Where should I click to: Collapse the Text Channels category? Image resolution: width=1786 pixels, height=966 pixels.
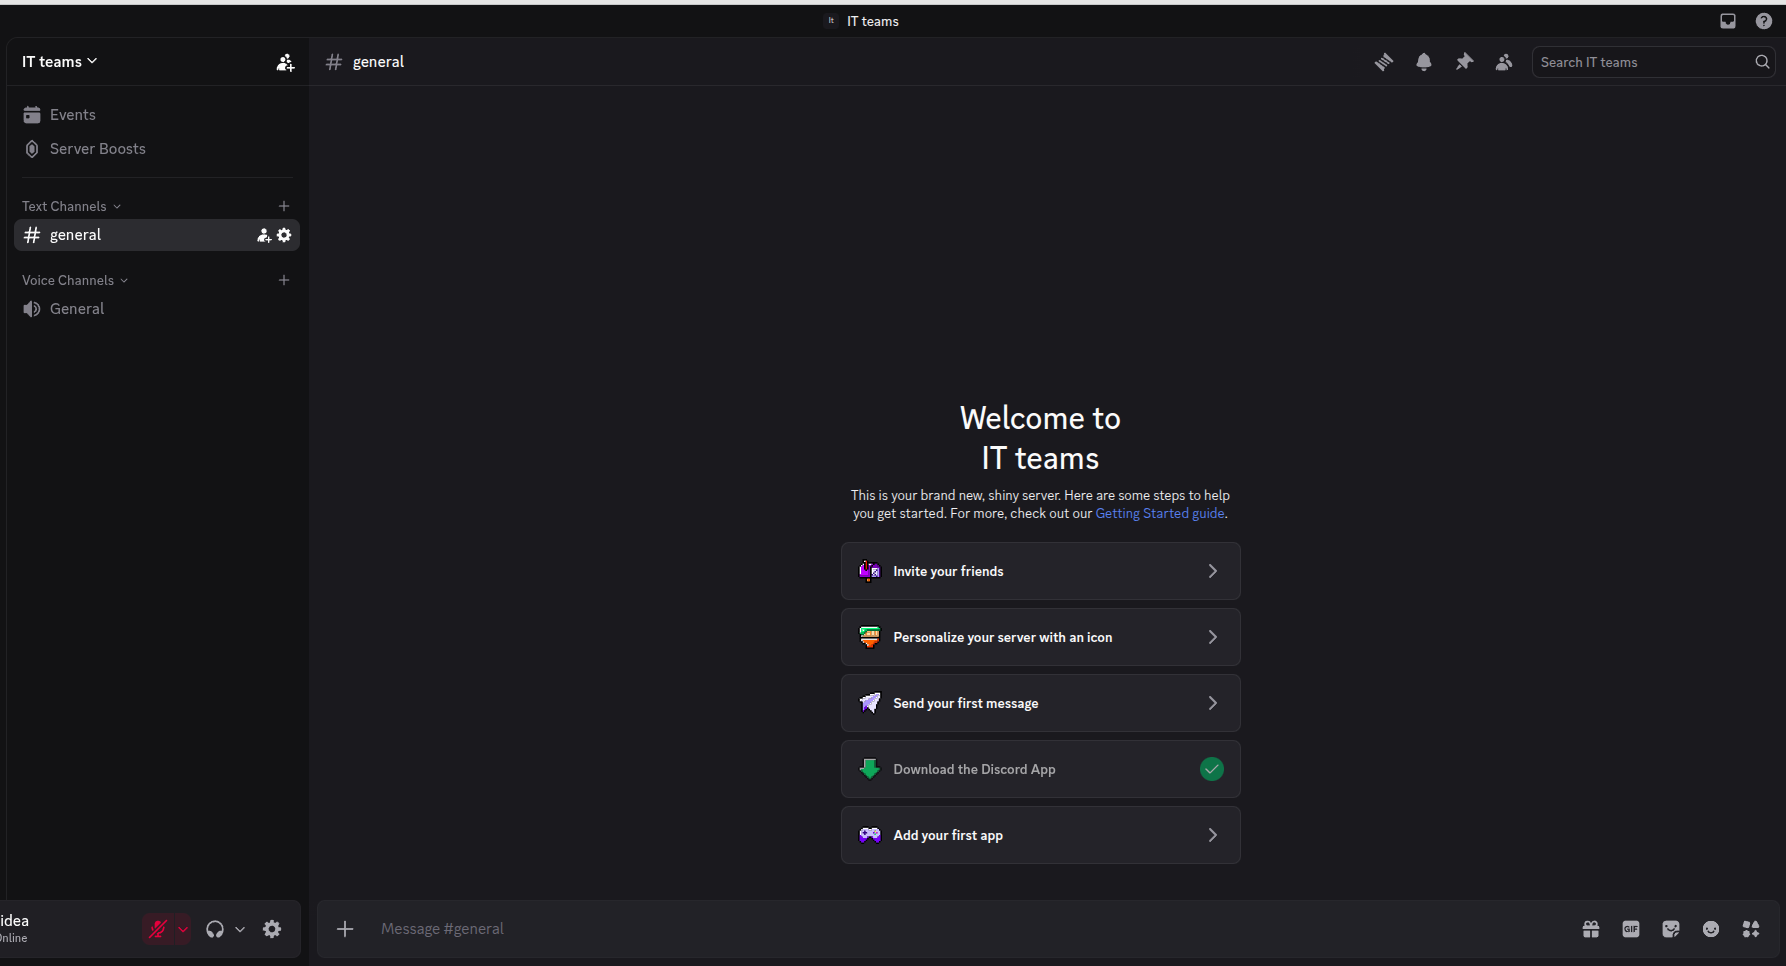tap(71, 206)
